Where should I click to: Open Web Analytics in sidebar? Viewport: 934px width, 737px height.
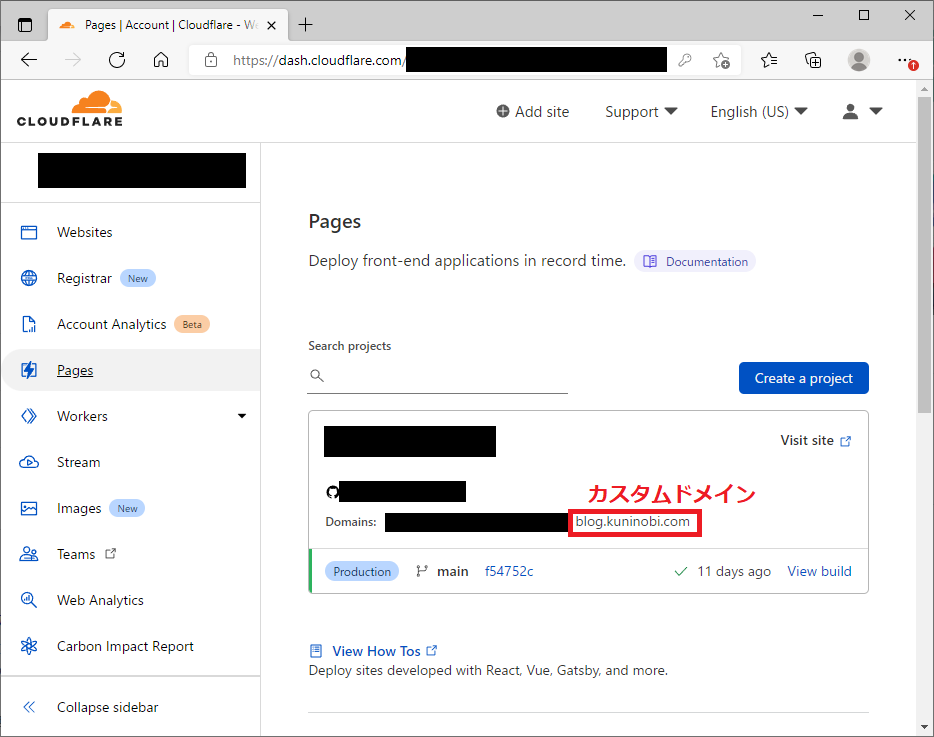pos(100,600)
